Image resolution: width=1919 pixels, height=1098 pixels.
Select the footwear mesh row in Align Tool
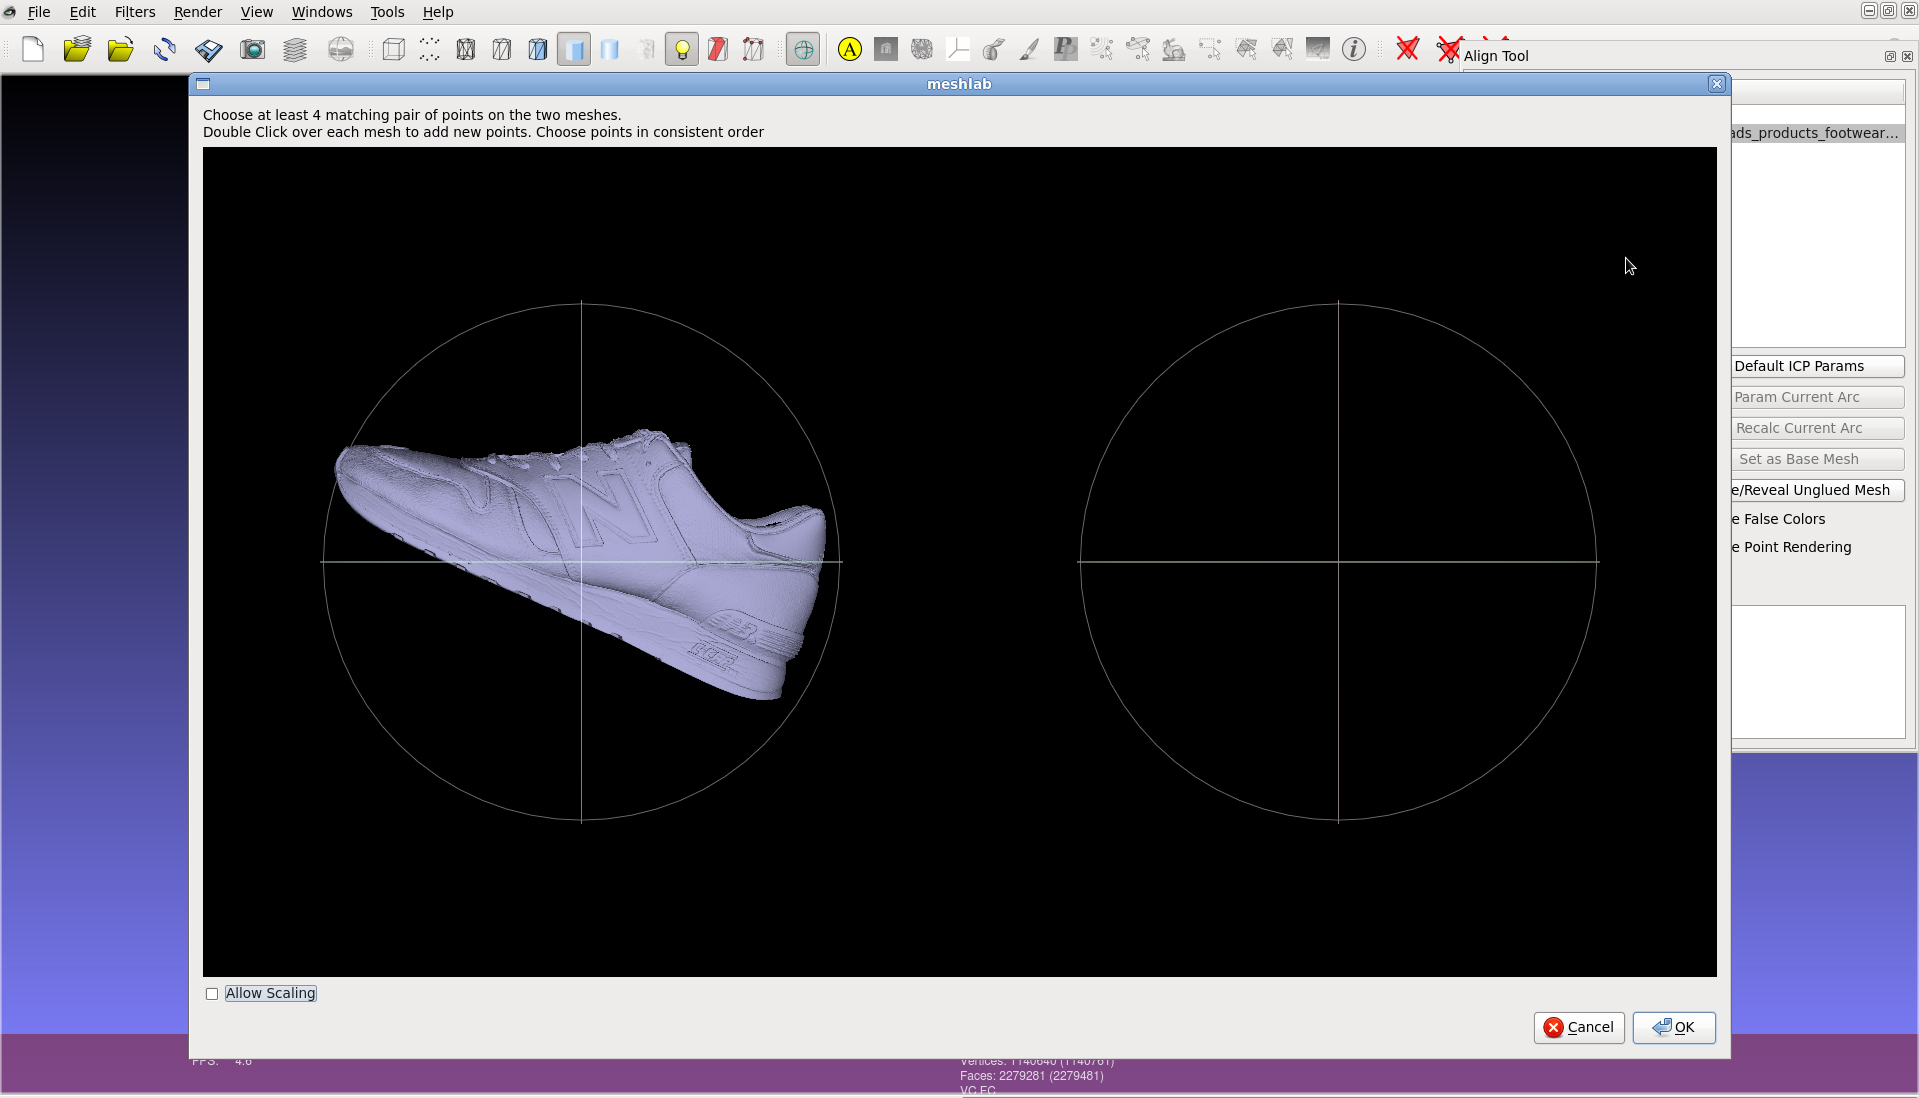tap(1817, 133)
